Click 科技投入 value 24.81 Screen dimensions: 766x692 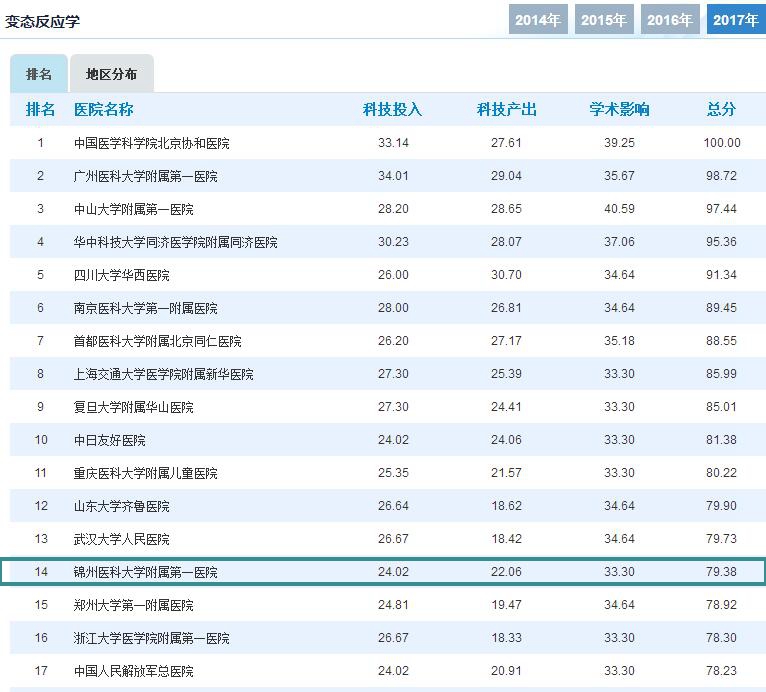(x=393, y=605)
